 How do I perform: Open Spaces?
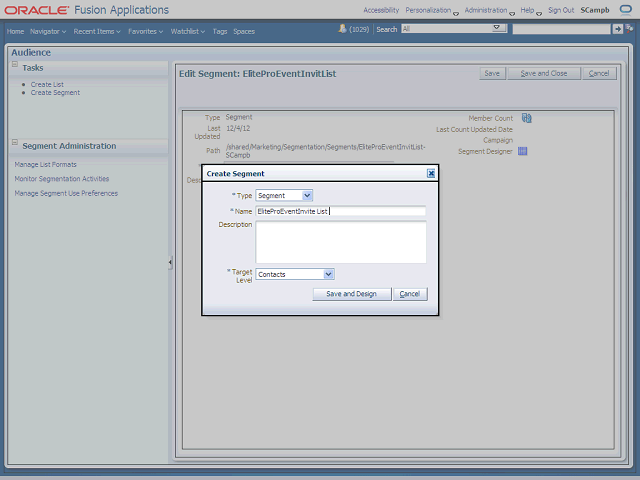244,31
